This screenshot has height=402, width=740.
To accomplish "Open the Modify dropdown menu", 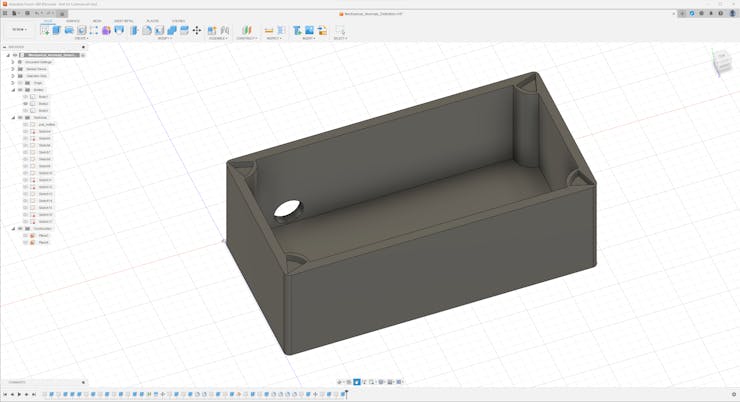I will (x=164, y=39).
